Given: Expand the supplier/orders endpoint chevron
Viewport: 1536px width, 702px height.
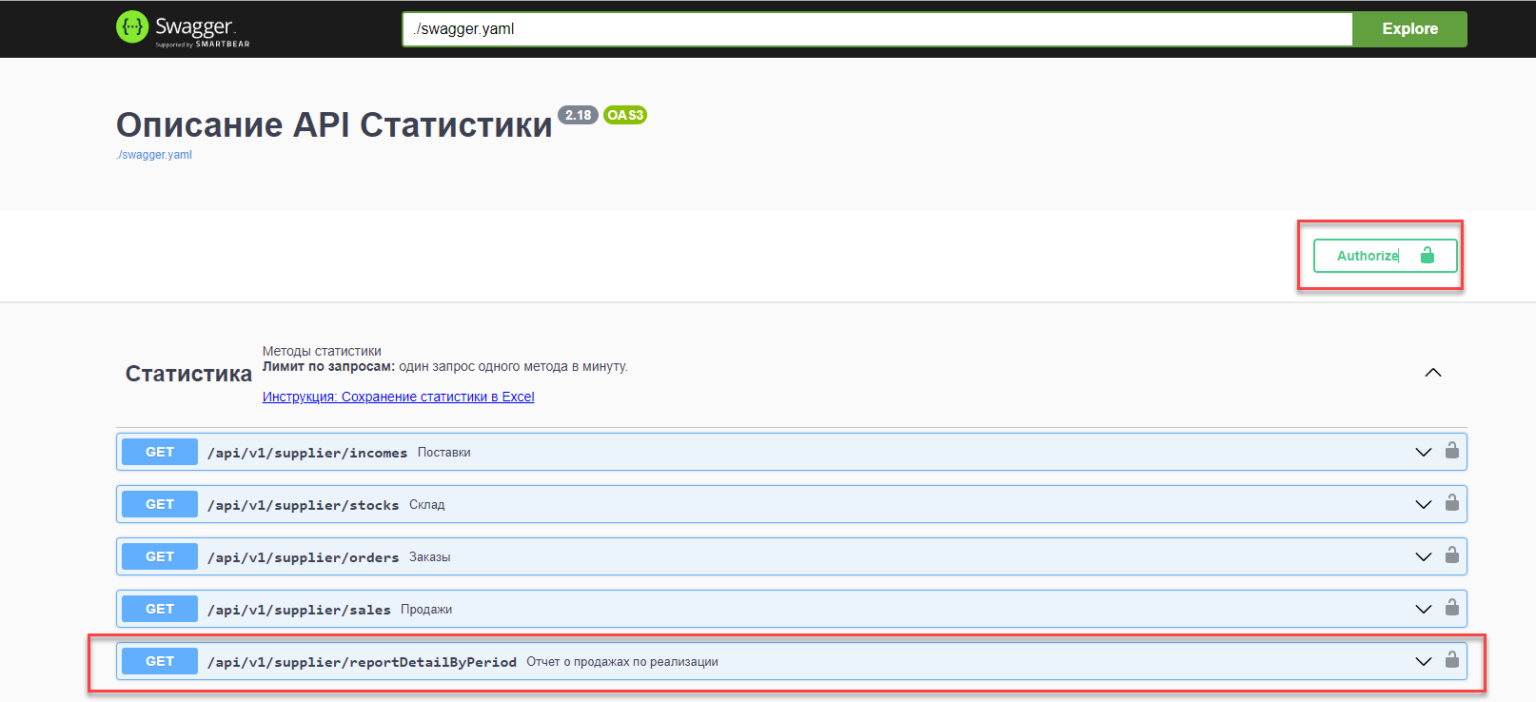Looking at the screenshot, I should pos(1423,556).
